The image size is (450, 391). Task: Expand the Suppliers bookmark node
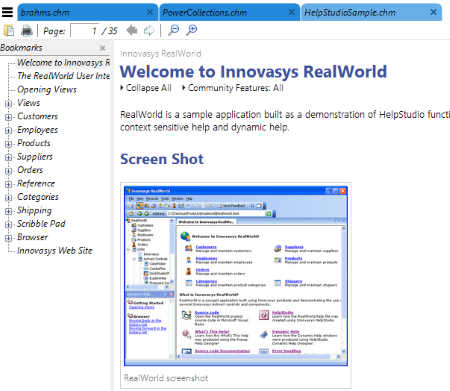click(x=8, y=157)
